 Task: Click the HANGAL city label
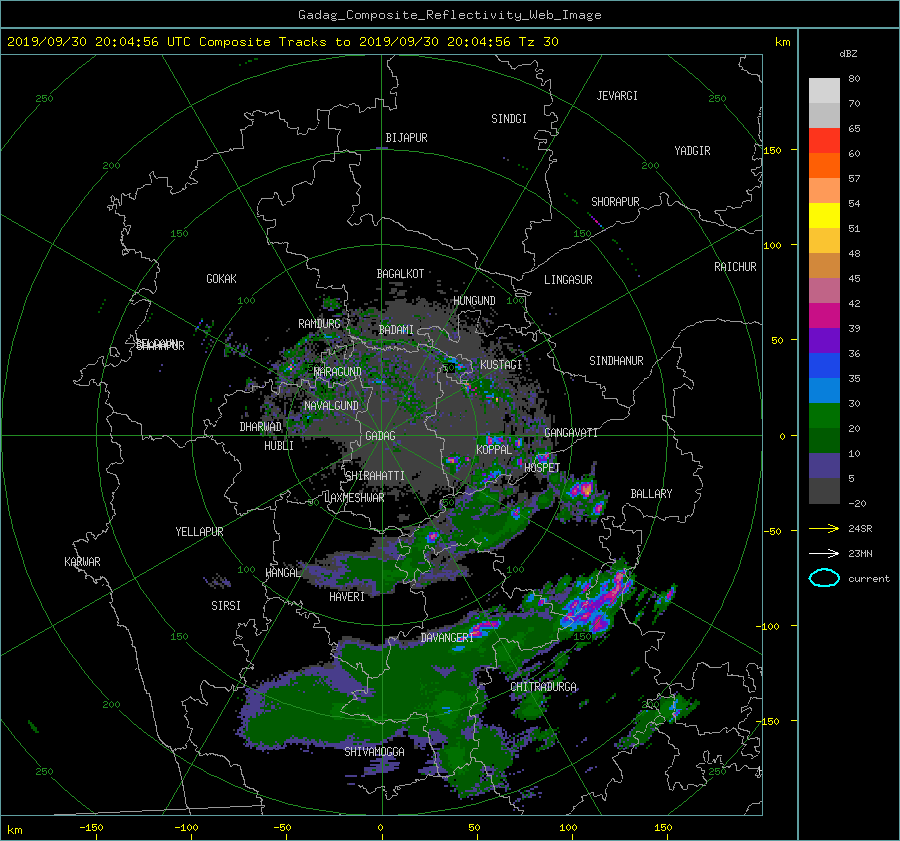click(x=282, y=573)
